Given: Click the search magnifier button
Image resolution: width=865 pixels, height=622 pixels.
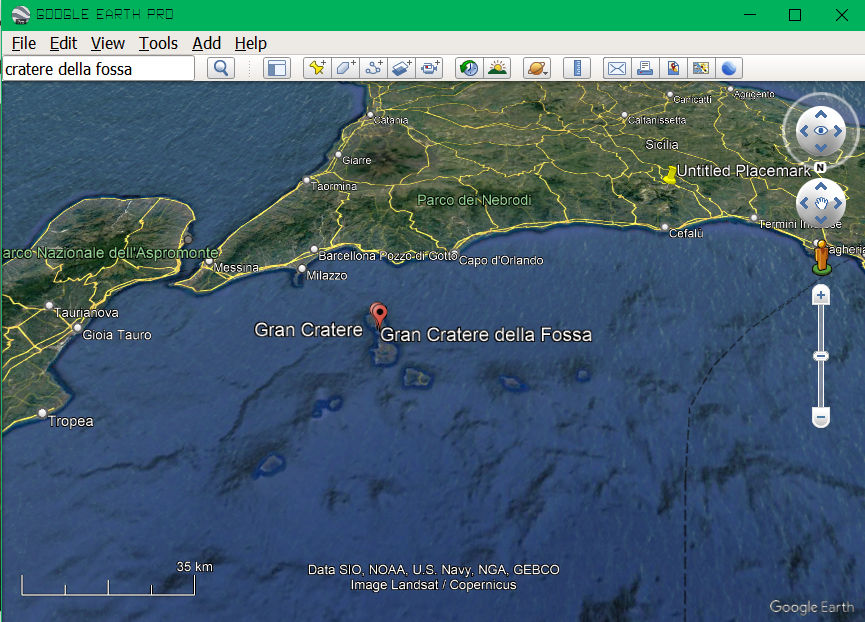Looking at the screenshot, I should coord(221,68).
